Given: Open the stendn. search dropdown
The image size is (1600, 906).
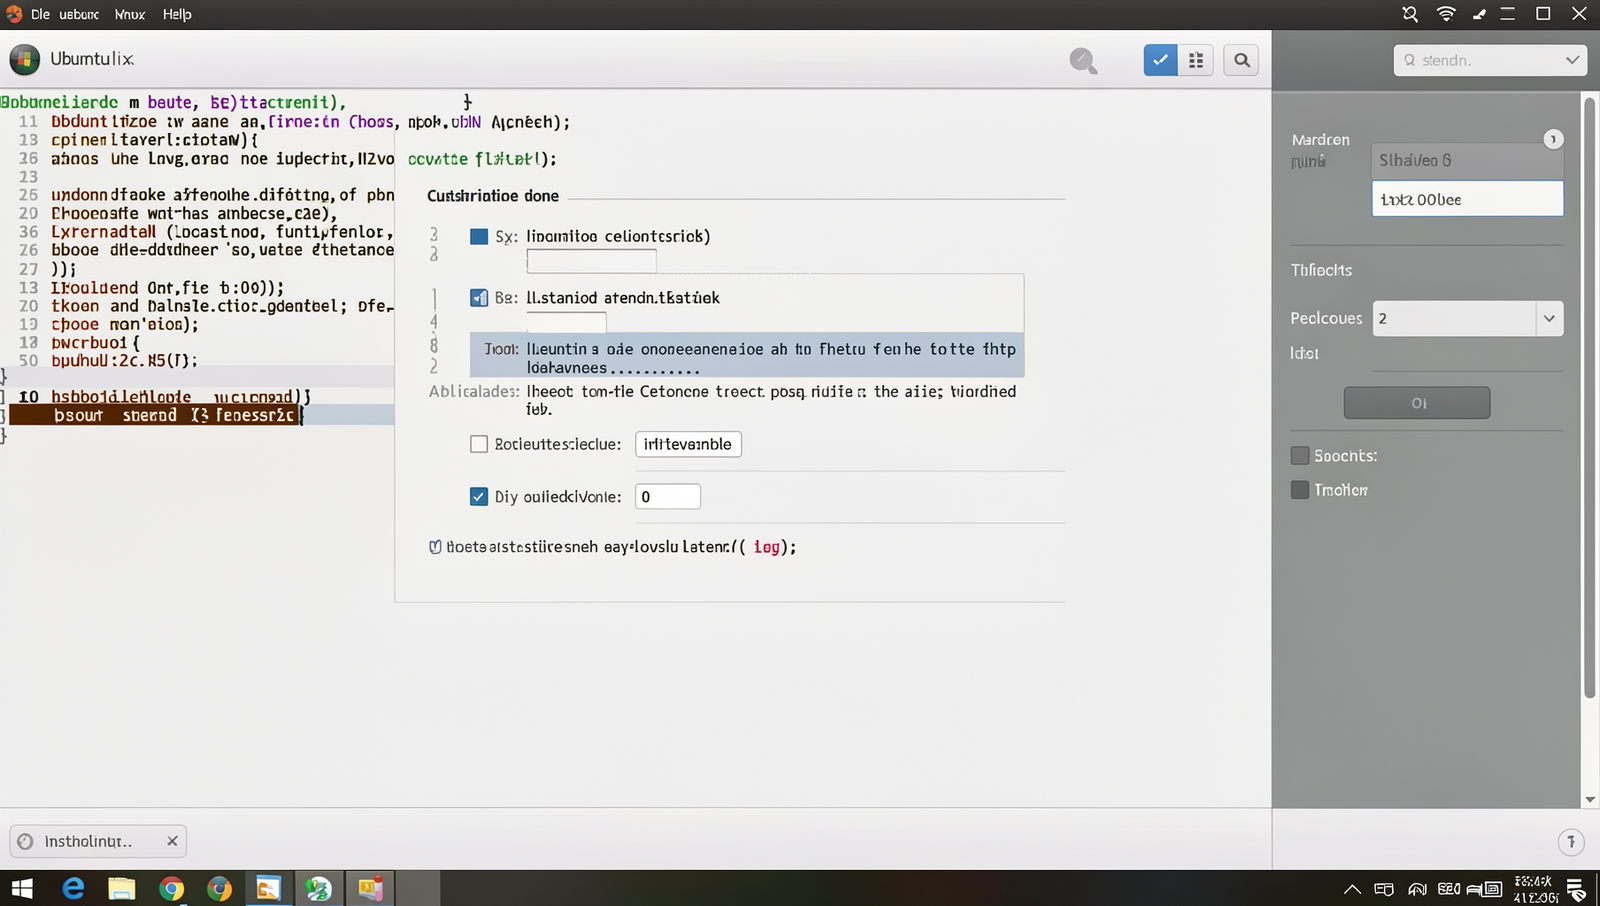Looking at the screenshot, I should tap(1490, 60).
